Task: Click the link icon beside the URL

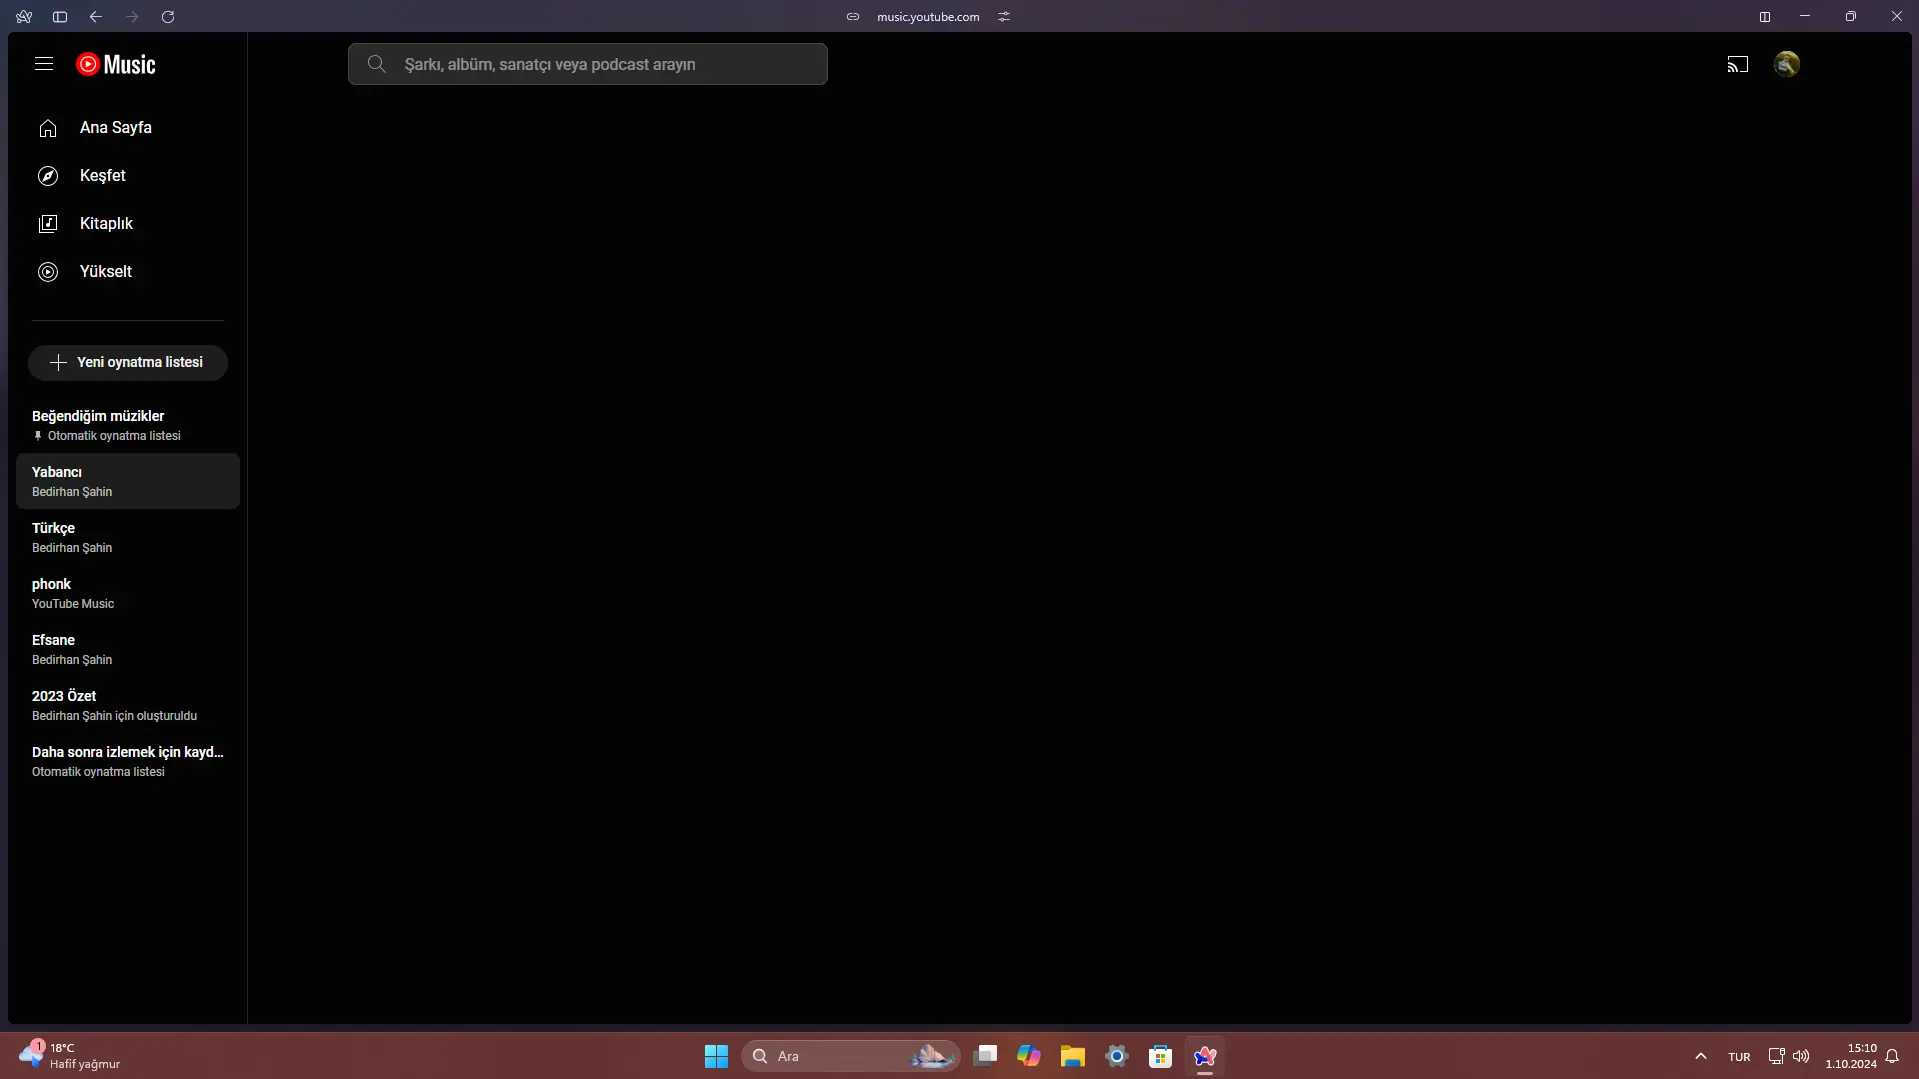Action: click(x=853, y=16)
